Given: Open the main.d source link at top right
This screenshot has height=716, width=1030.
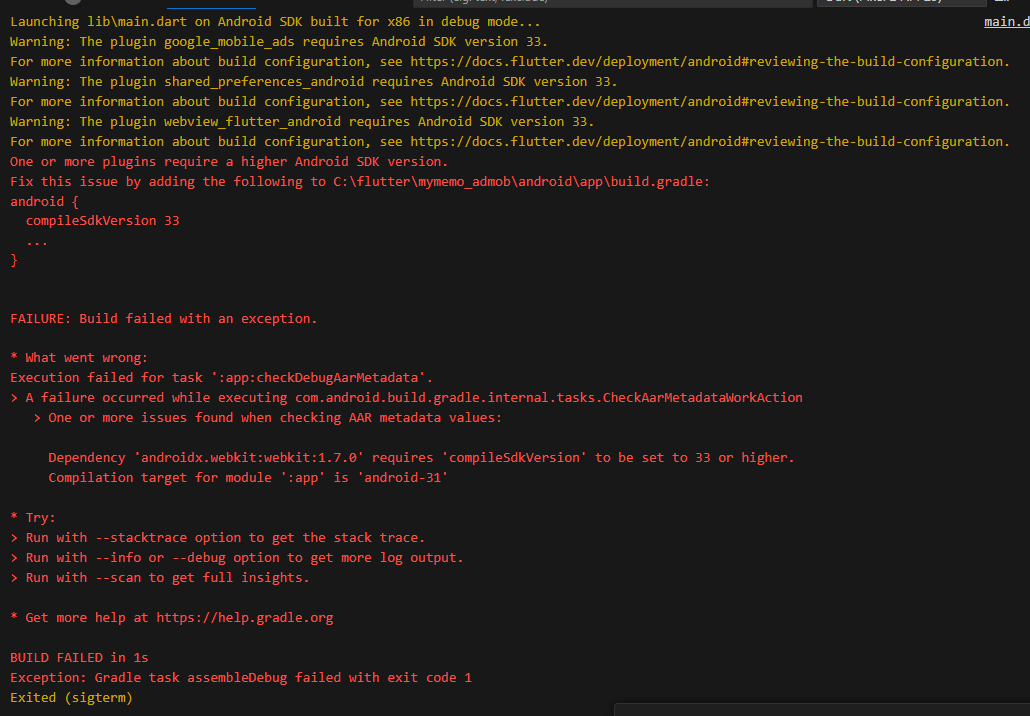Looking at the screenshot, I should point(1006,22).
